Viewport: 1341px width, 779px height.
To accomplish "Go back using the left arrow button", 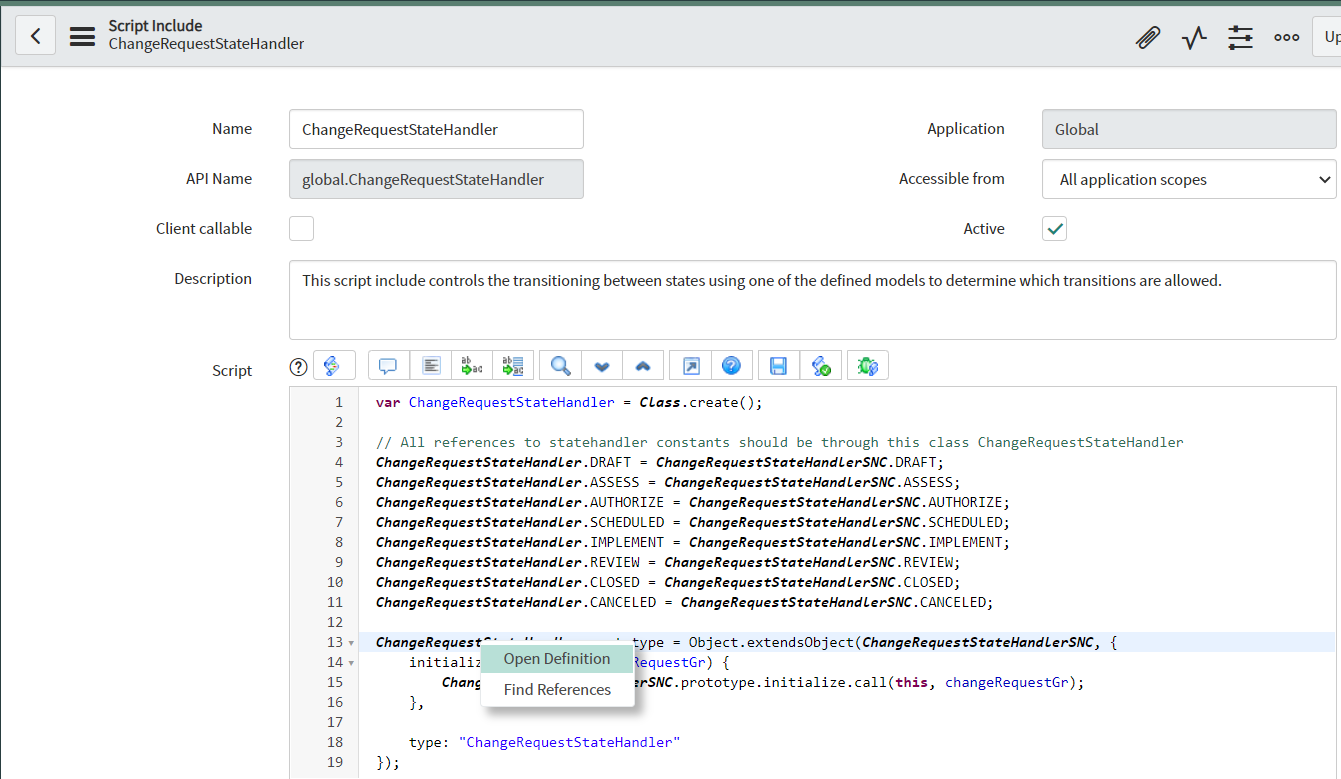I will (35, 35).
